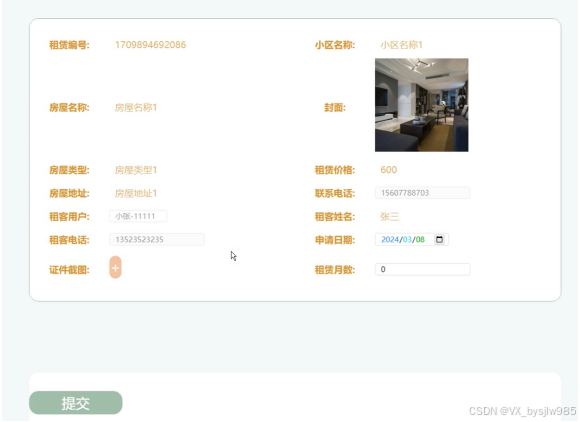Click the 租赁编号 value 1709894692086
This screenshot has height=422, width=580.
(151, 45)
